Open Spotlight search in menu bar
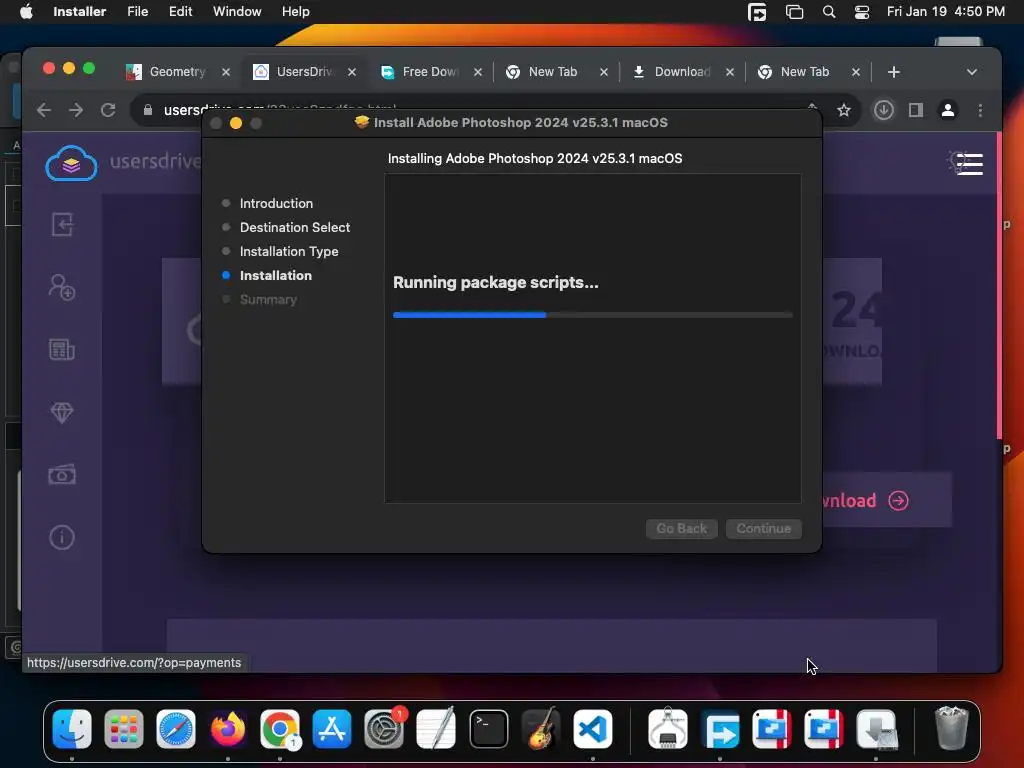The width and height of the screenshot is (1024, 768). pyautogui.click(x=829, y=12)
